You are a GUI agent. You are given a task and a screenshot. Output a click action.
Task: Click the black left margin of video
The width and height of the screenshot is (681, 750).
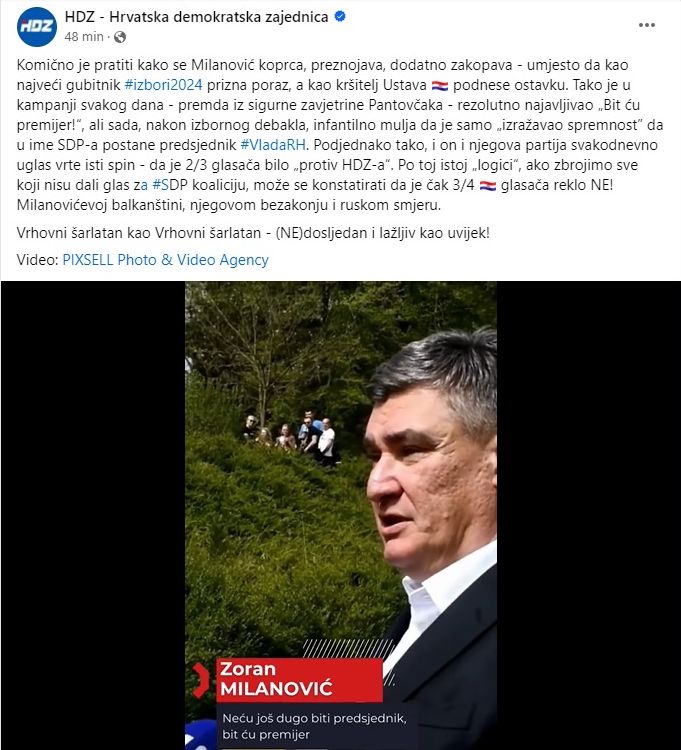coord(93,515)
